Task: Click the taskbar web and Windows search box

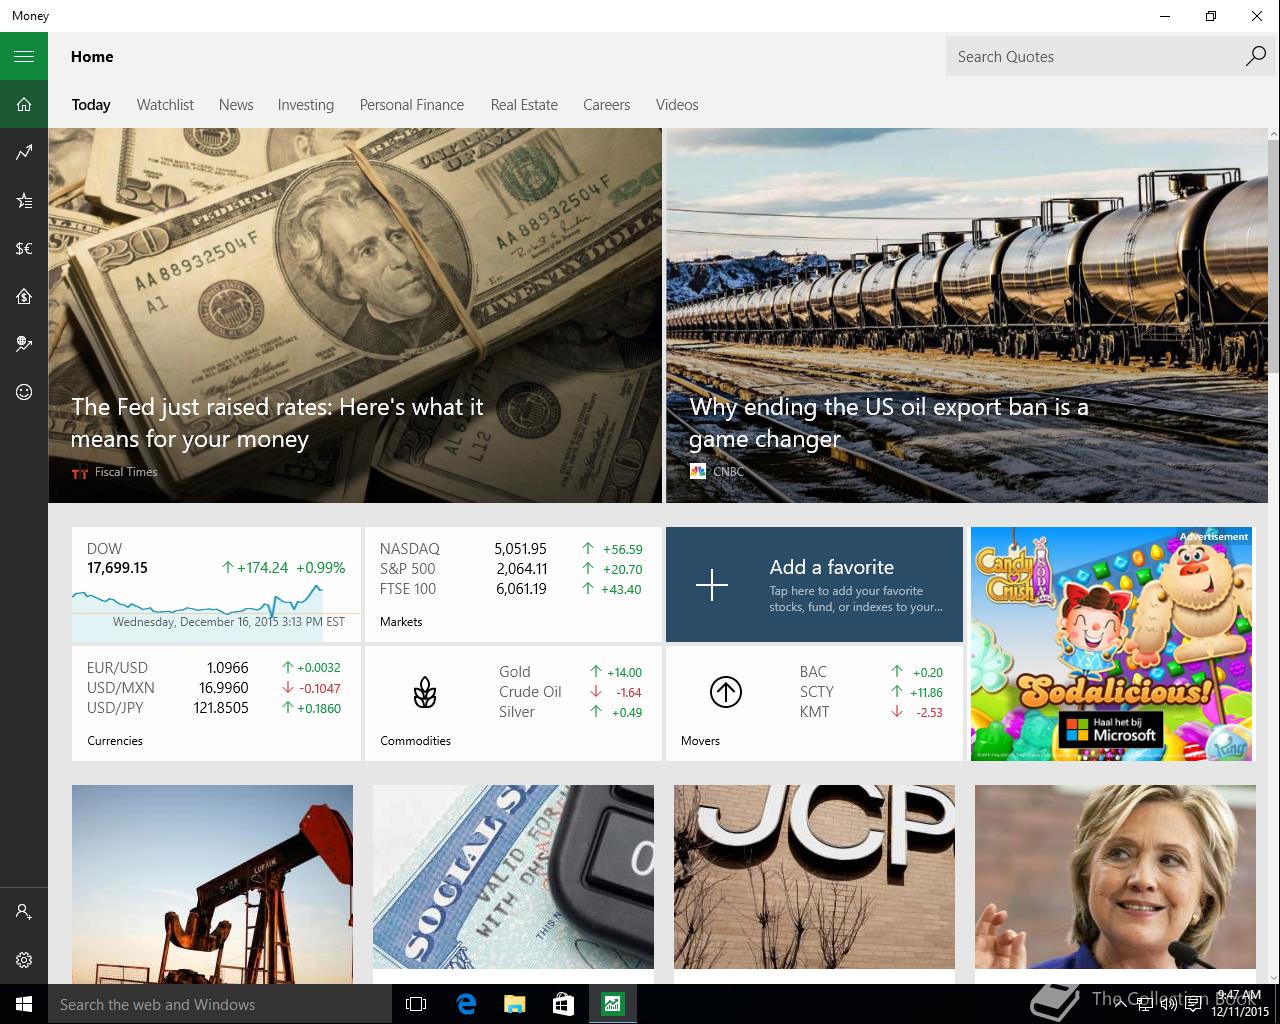Action: (220, 1004)
